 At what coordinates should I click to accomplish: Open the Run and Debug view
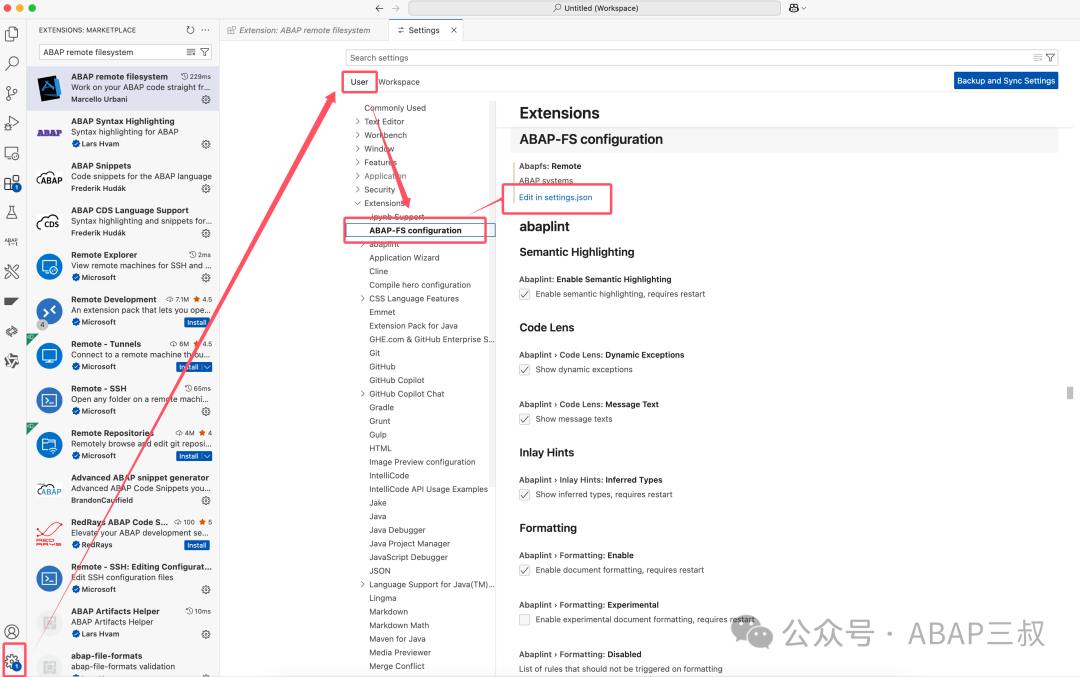[x=12, y=123]
